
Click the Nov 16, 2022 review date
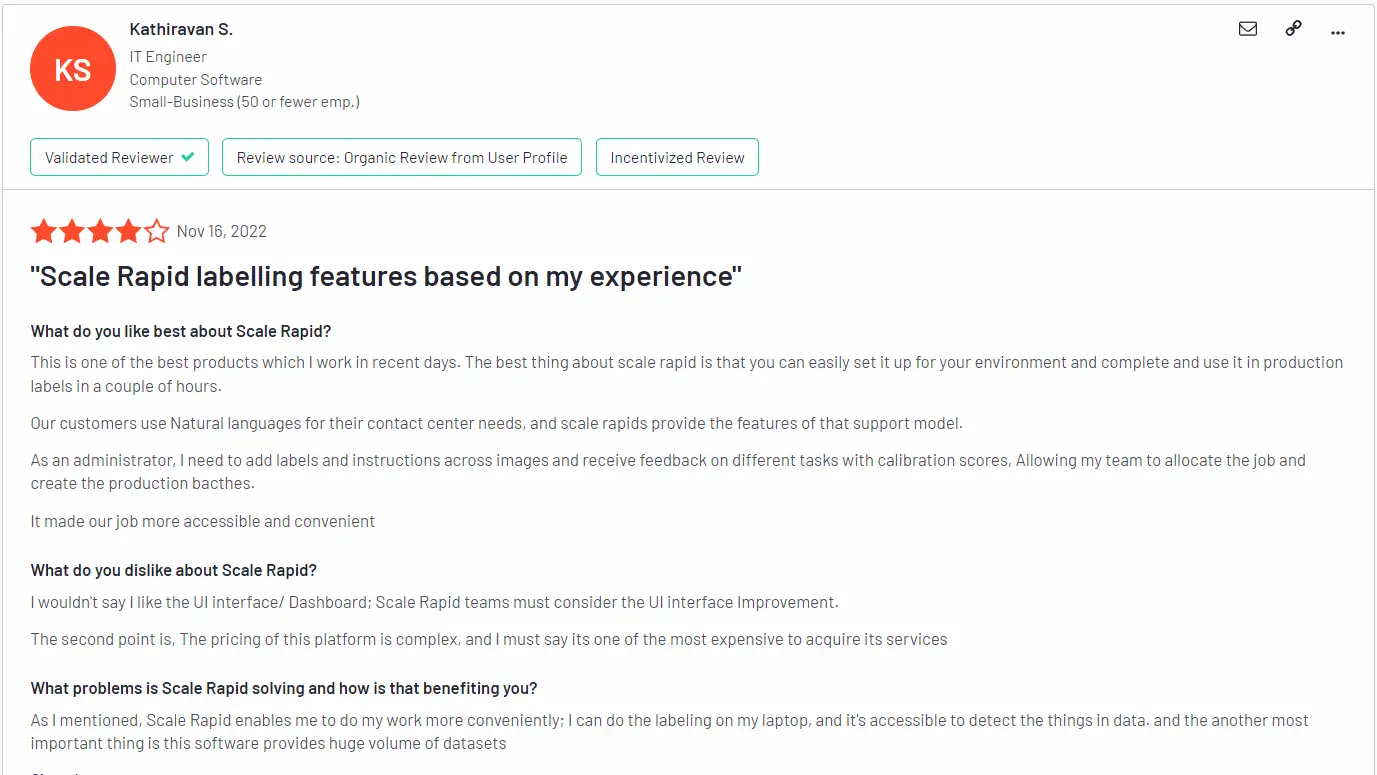click(x=222, y=232)
